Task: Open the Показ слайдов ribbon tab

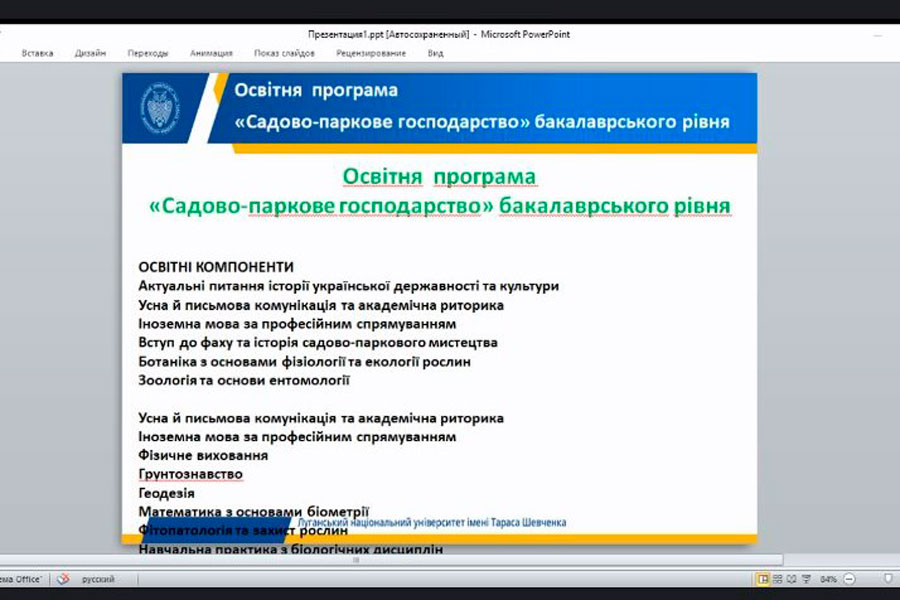Action: [284, 53]
